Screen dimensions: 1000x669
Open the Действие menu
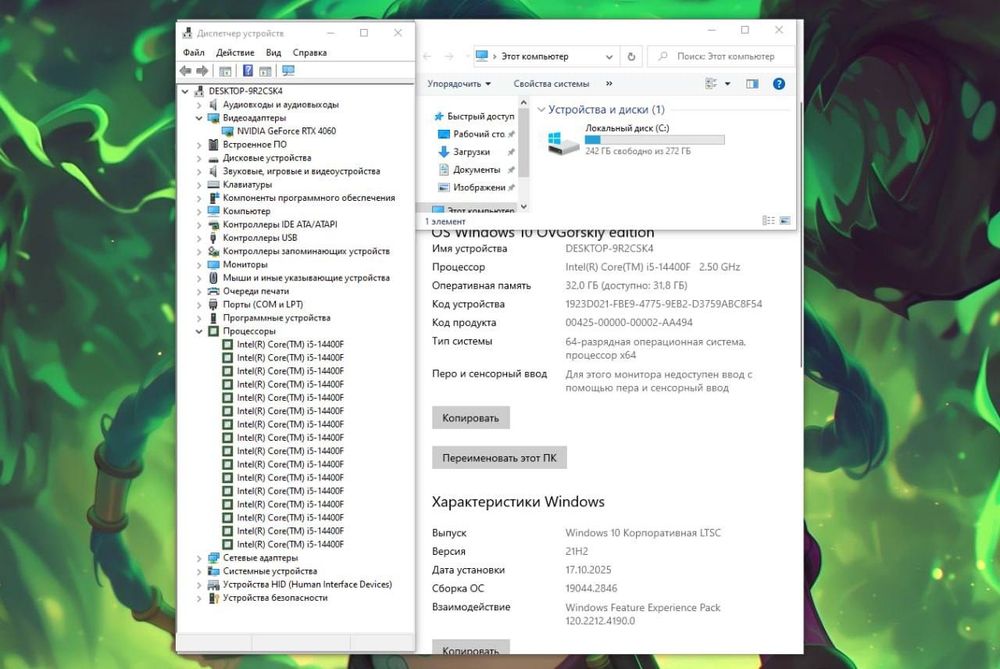[235, 52]
